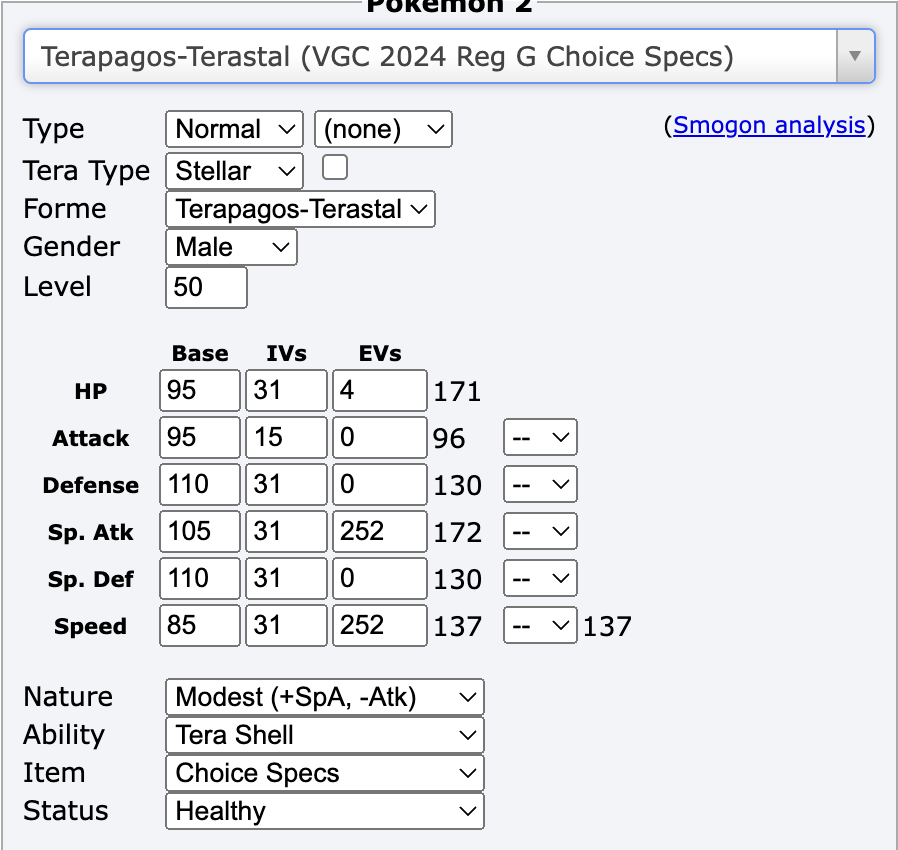Click the Sp. Atk EVs field showing 252
Image resolution: width=898 pixels, height=850 pixels.
[380, 531]
